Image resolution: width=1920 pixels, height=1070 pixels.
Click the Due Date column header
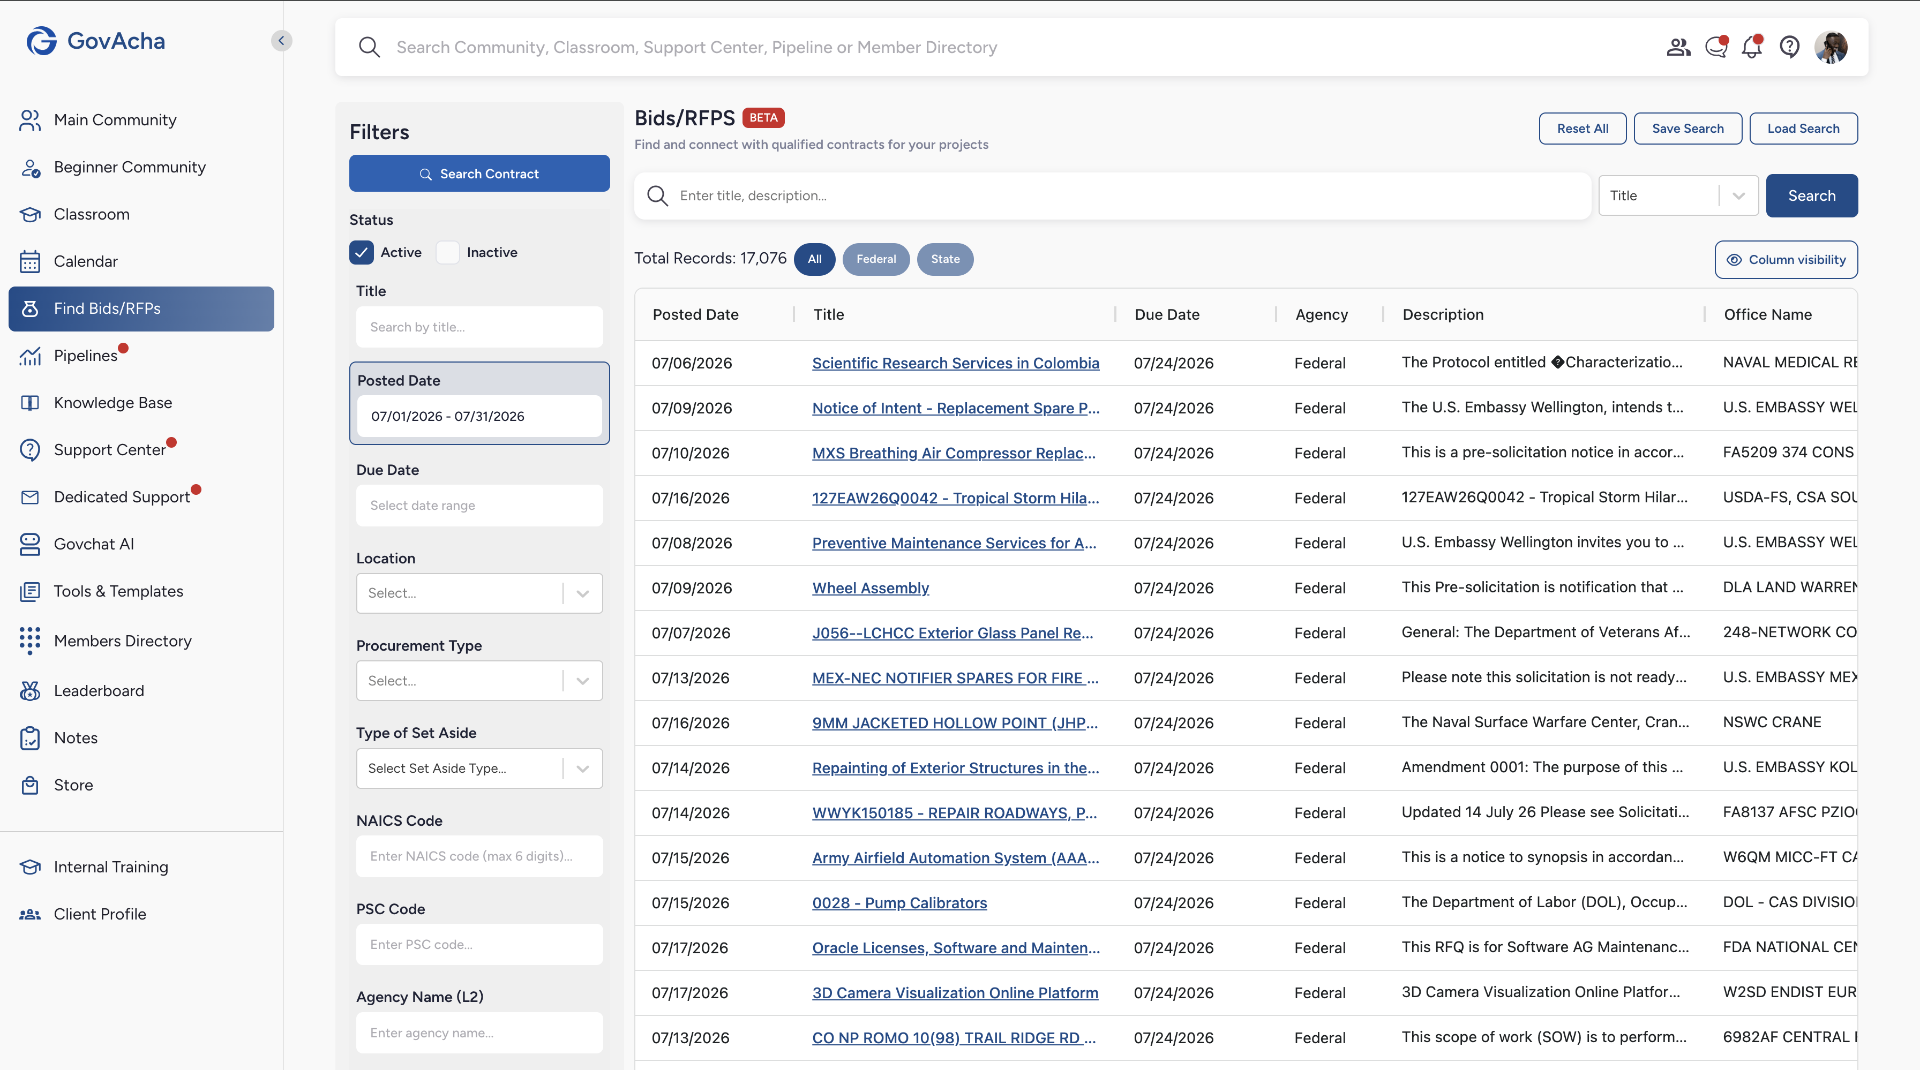pos(1166,315)
